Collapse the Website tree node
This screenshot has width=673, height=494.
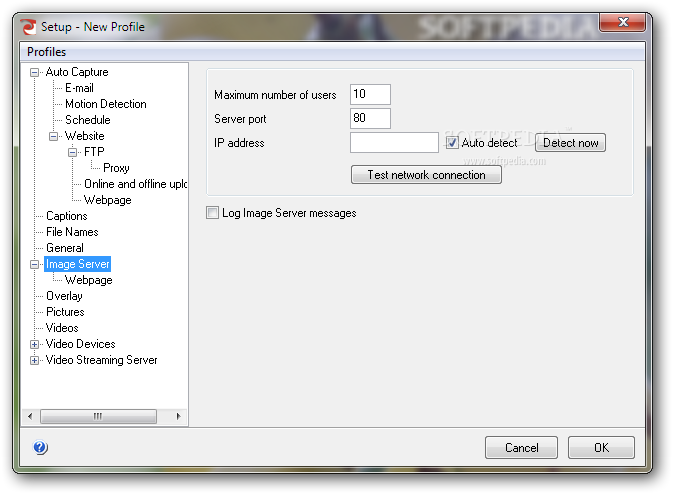tap(53, 136)
